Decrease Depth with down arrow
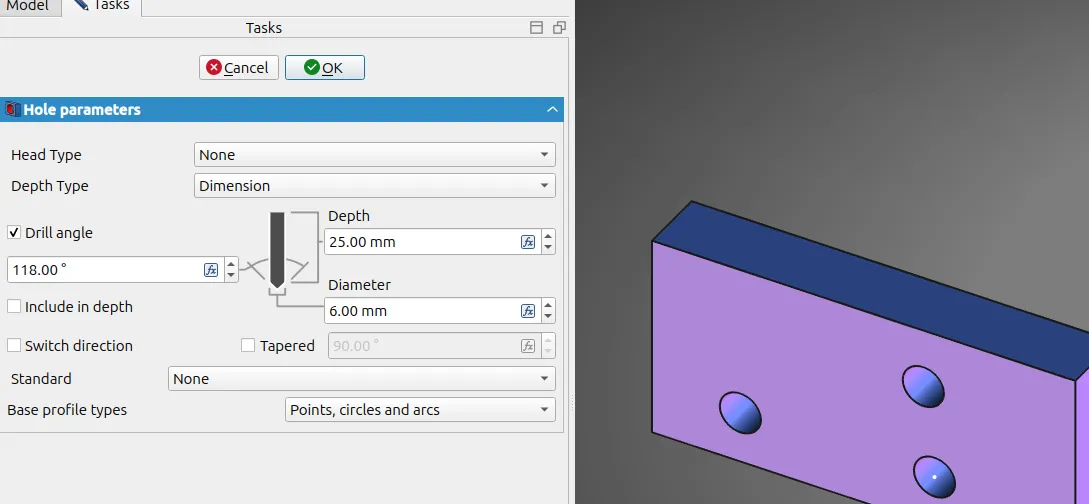Screen dimensions: 1089x504 (x=548, y=247)
